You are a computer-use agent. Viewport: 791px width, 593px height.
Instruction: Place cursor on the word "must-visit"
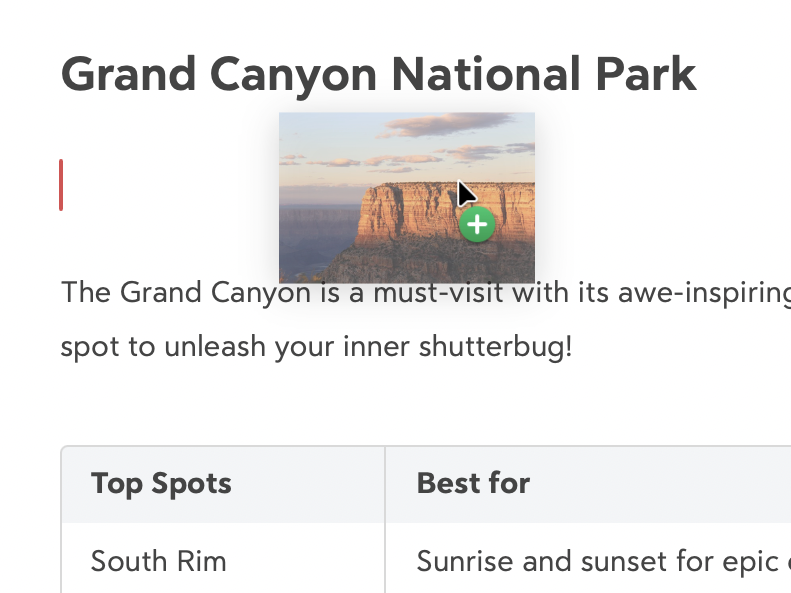427,293
